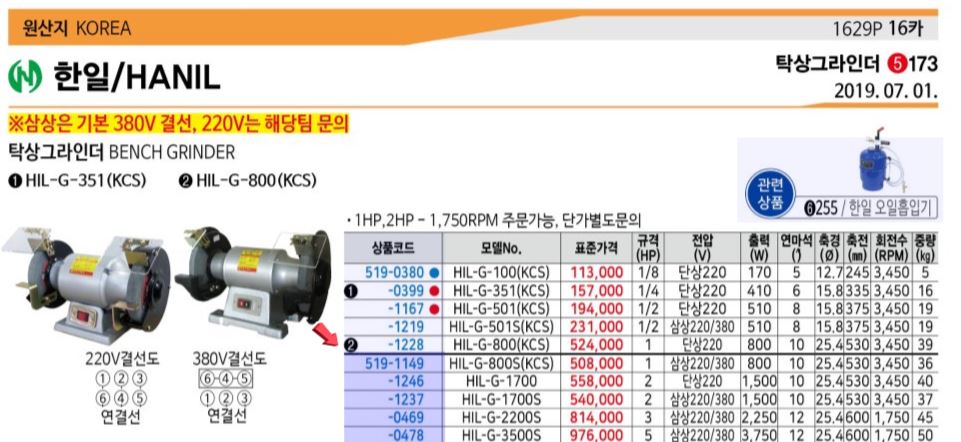Click the price 524,000
Viewport: 961px width, 442px height.
[x=597, y=345]
